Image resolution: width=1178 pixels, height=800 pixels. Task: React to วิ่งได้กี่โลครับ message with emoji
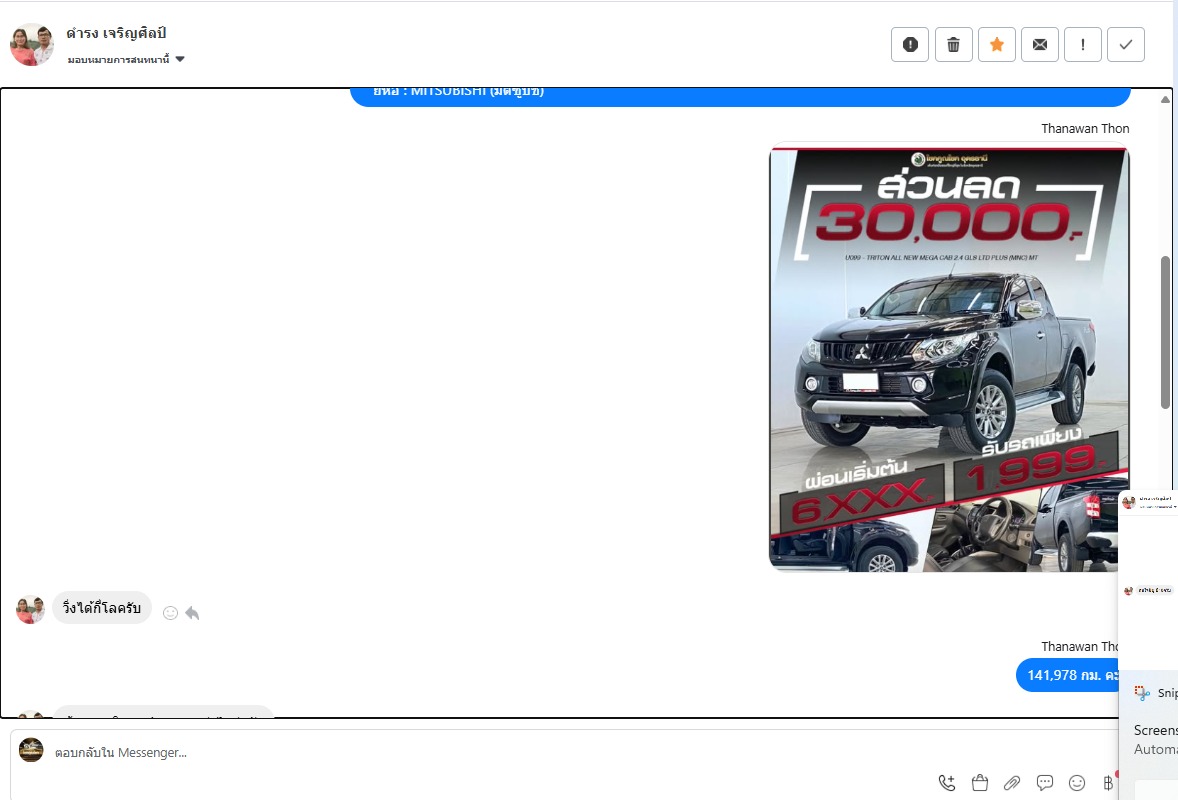pos(171,613)
